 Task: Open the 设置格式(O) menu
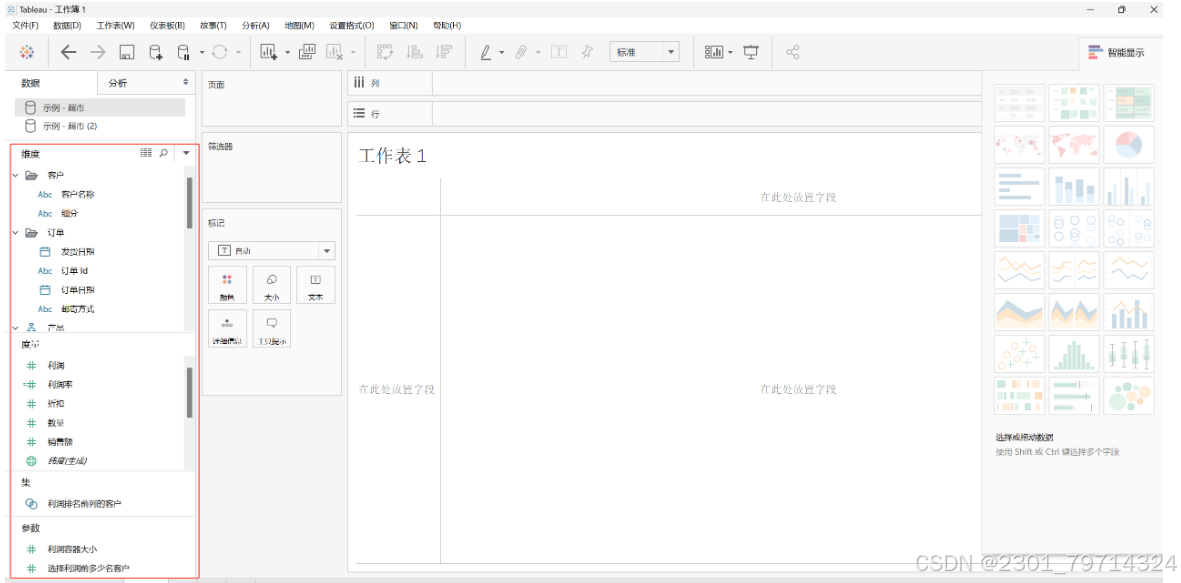coord(352,26)
